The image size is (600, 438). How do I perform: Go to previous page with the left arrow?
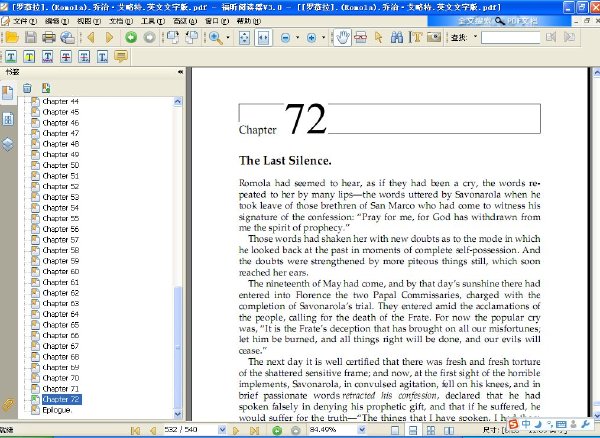[x=91, y=37]
